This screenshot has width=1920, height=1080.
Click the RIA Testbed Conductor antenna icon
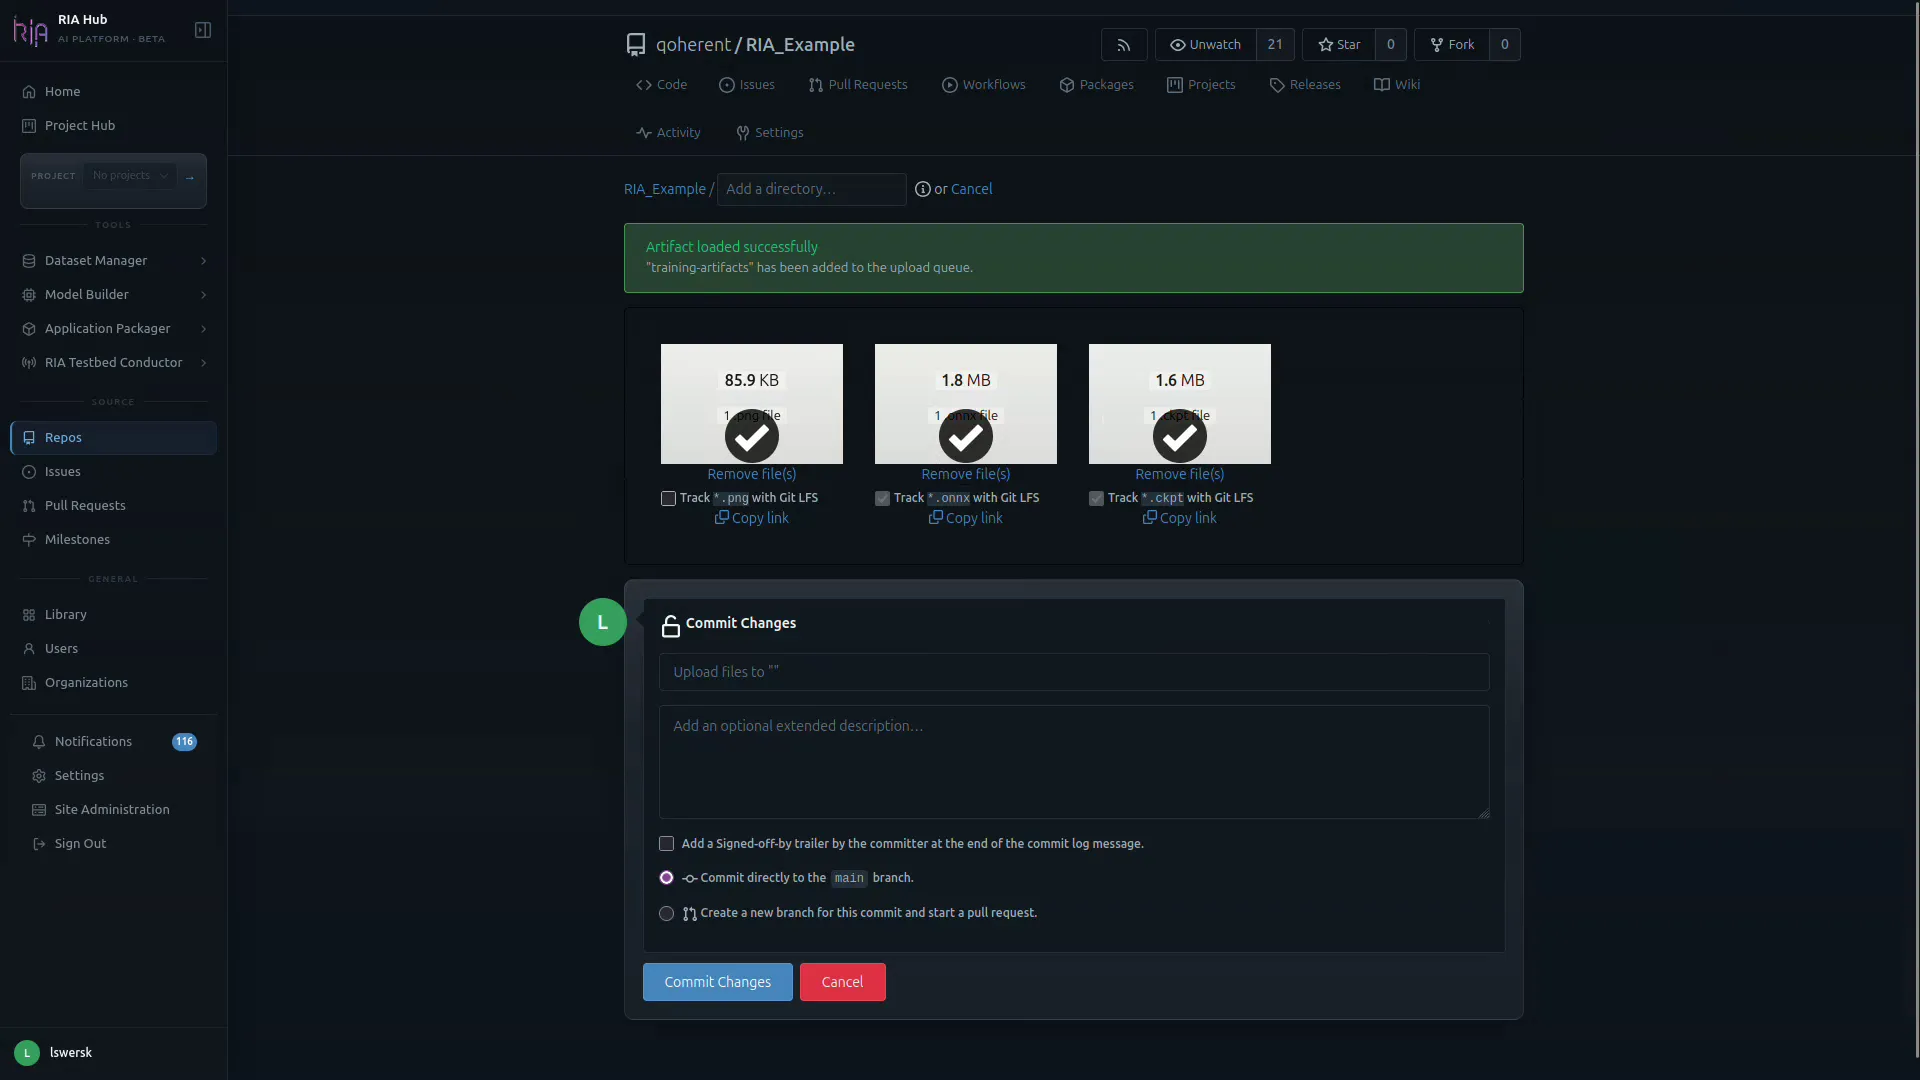click(x=29, y=363)
